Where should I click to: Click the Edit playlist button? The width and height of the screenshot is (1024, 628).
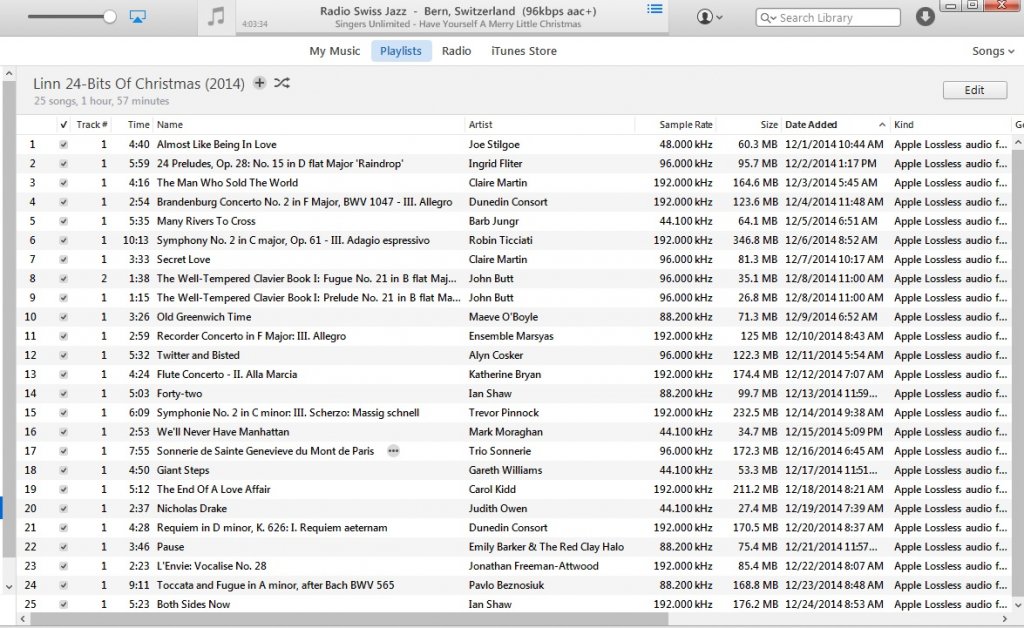[x=974, y=90]
